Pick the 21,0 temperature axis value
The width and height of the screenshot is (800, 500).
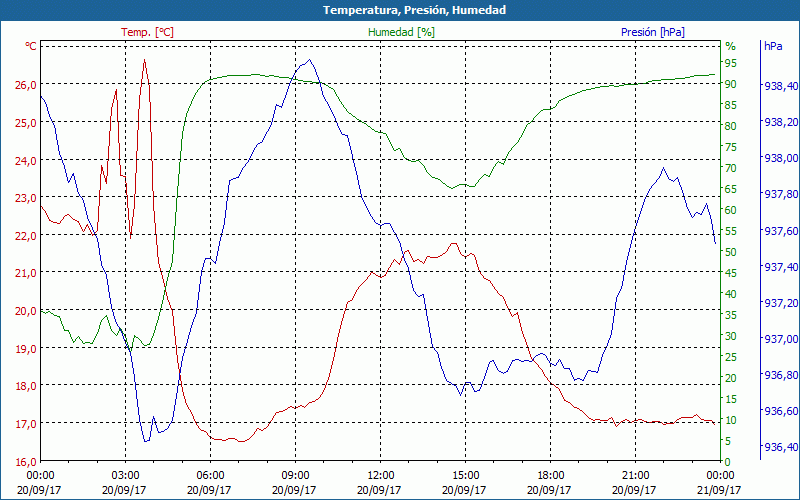tap(25, 273)
